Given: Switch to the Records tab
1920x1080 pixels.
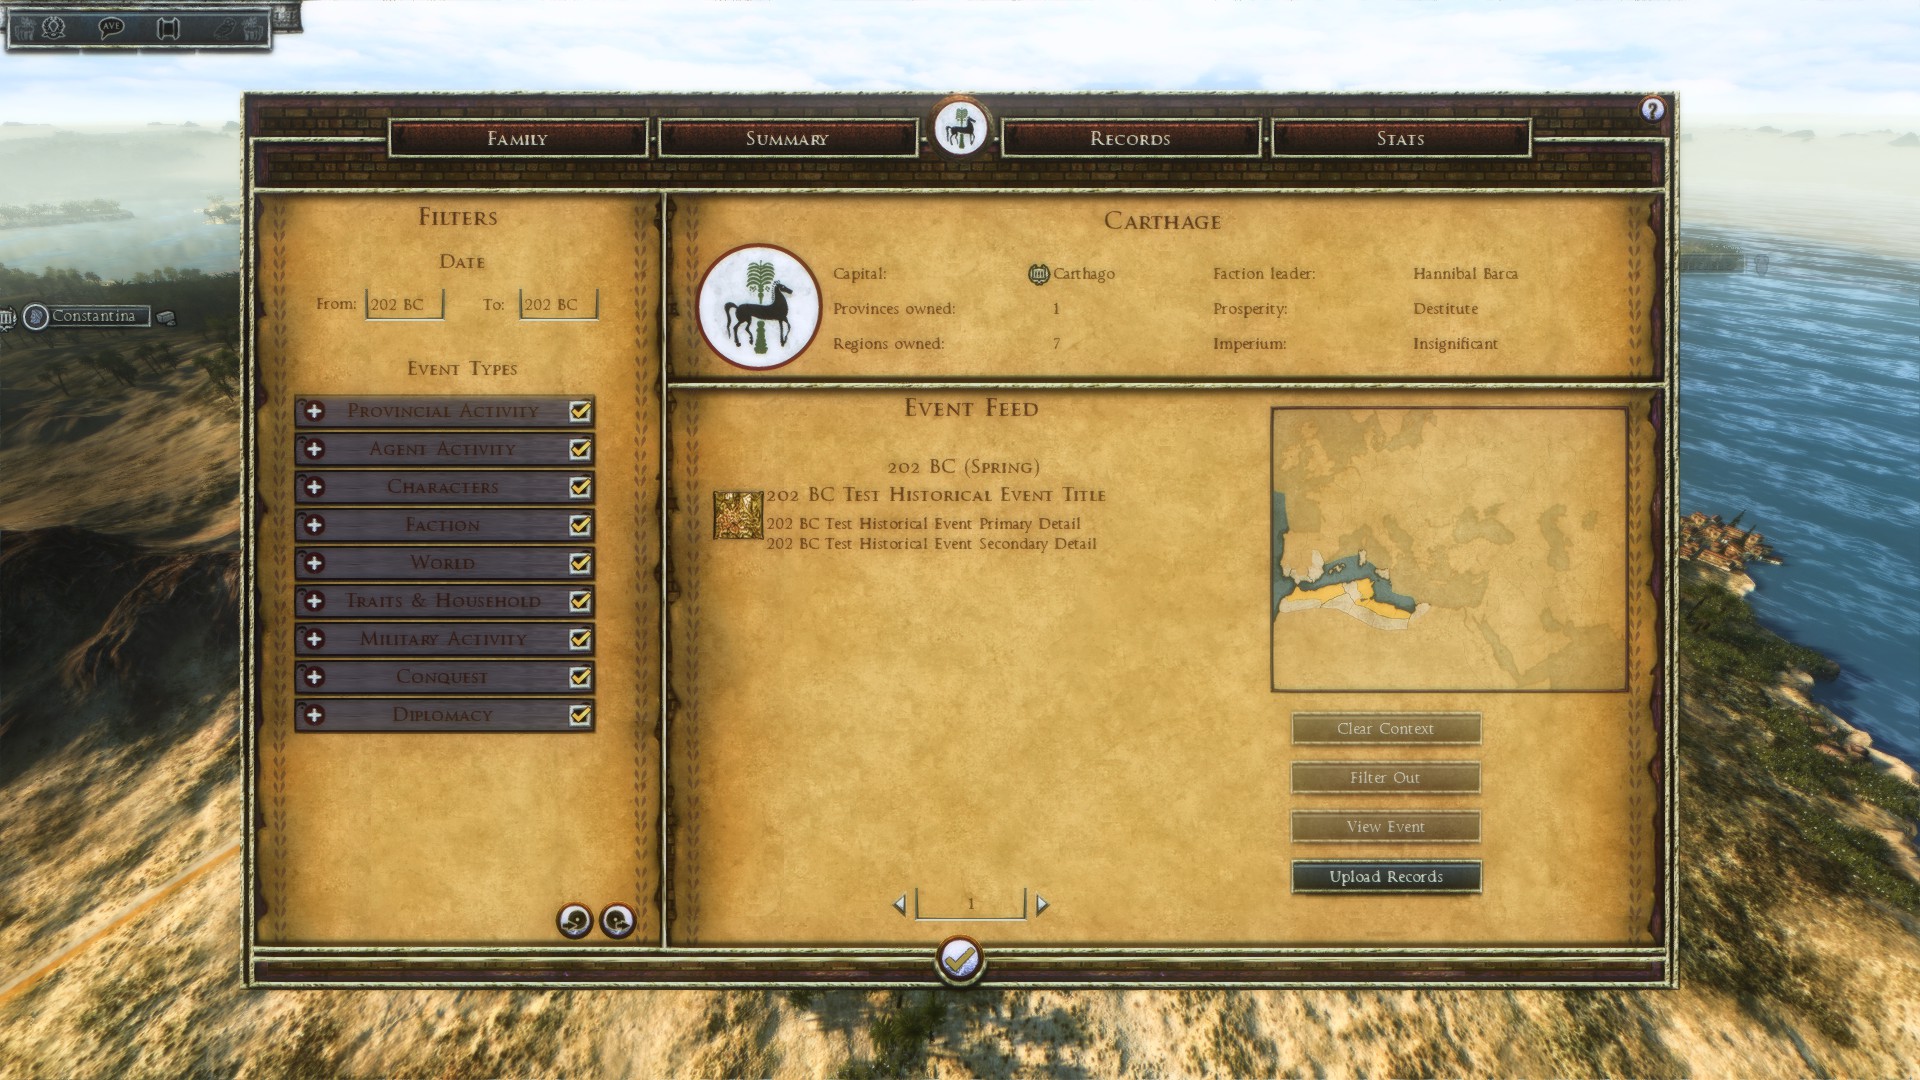Looking at the screenshot, I should (1131, 138).
